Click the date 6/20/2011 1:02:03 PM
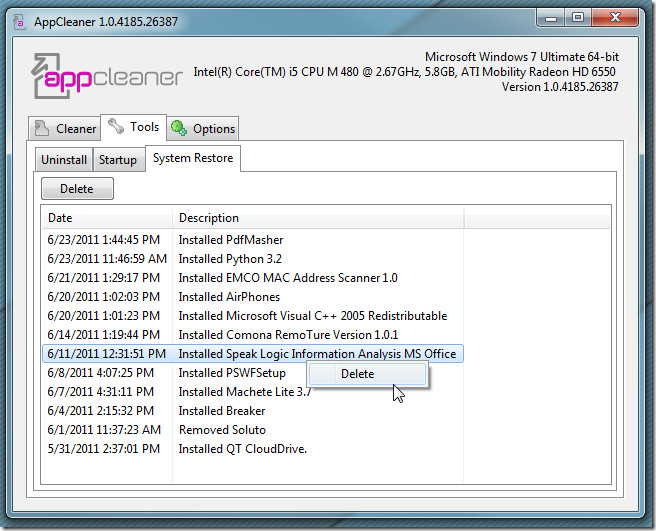 [104, 297]
